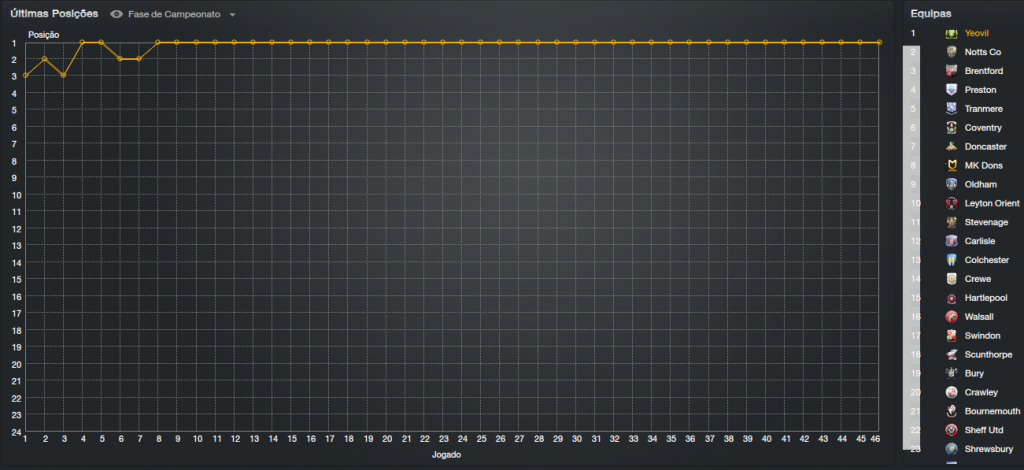Choose Leyton Orient from Equipas list
This screenshot has height=470, width=1024.
(x=992, y=203)
